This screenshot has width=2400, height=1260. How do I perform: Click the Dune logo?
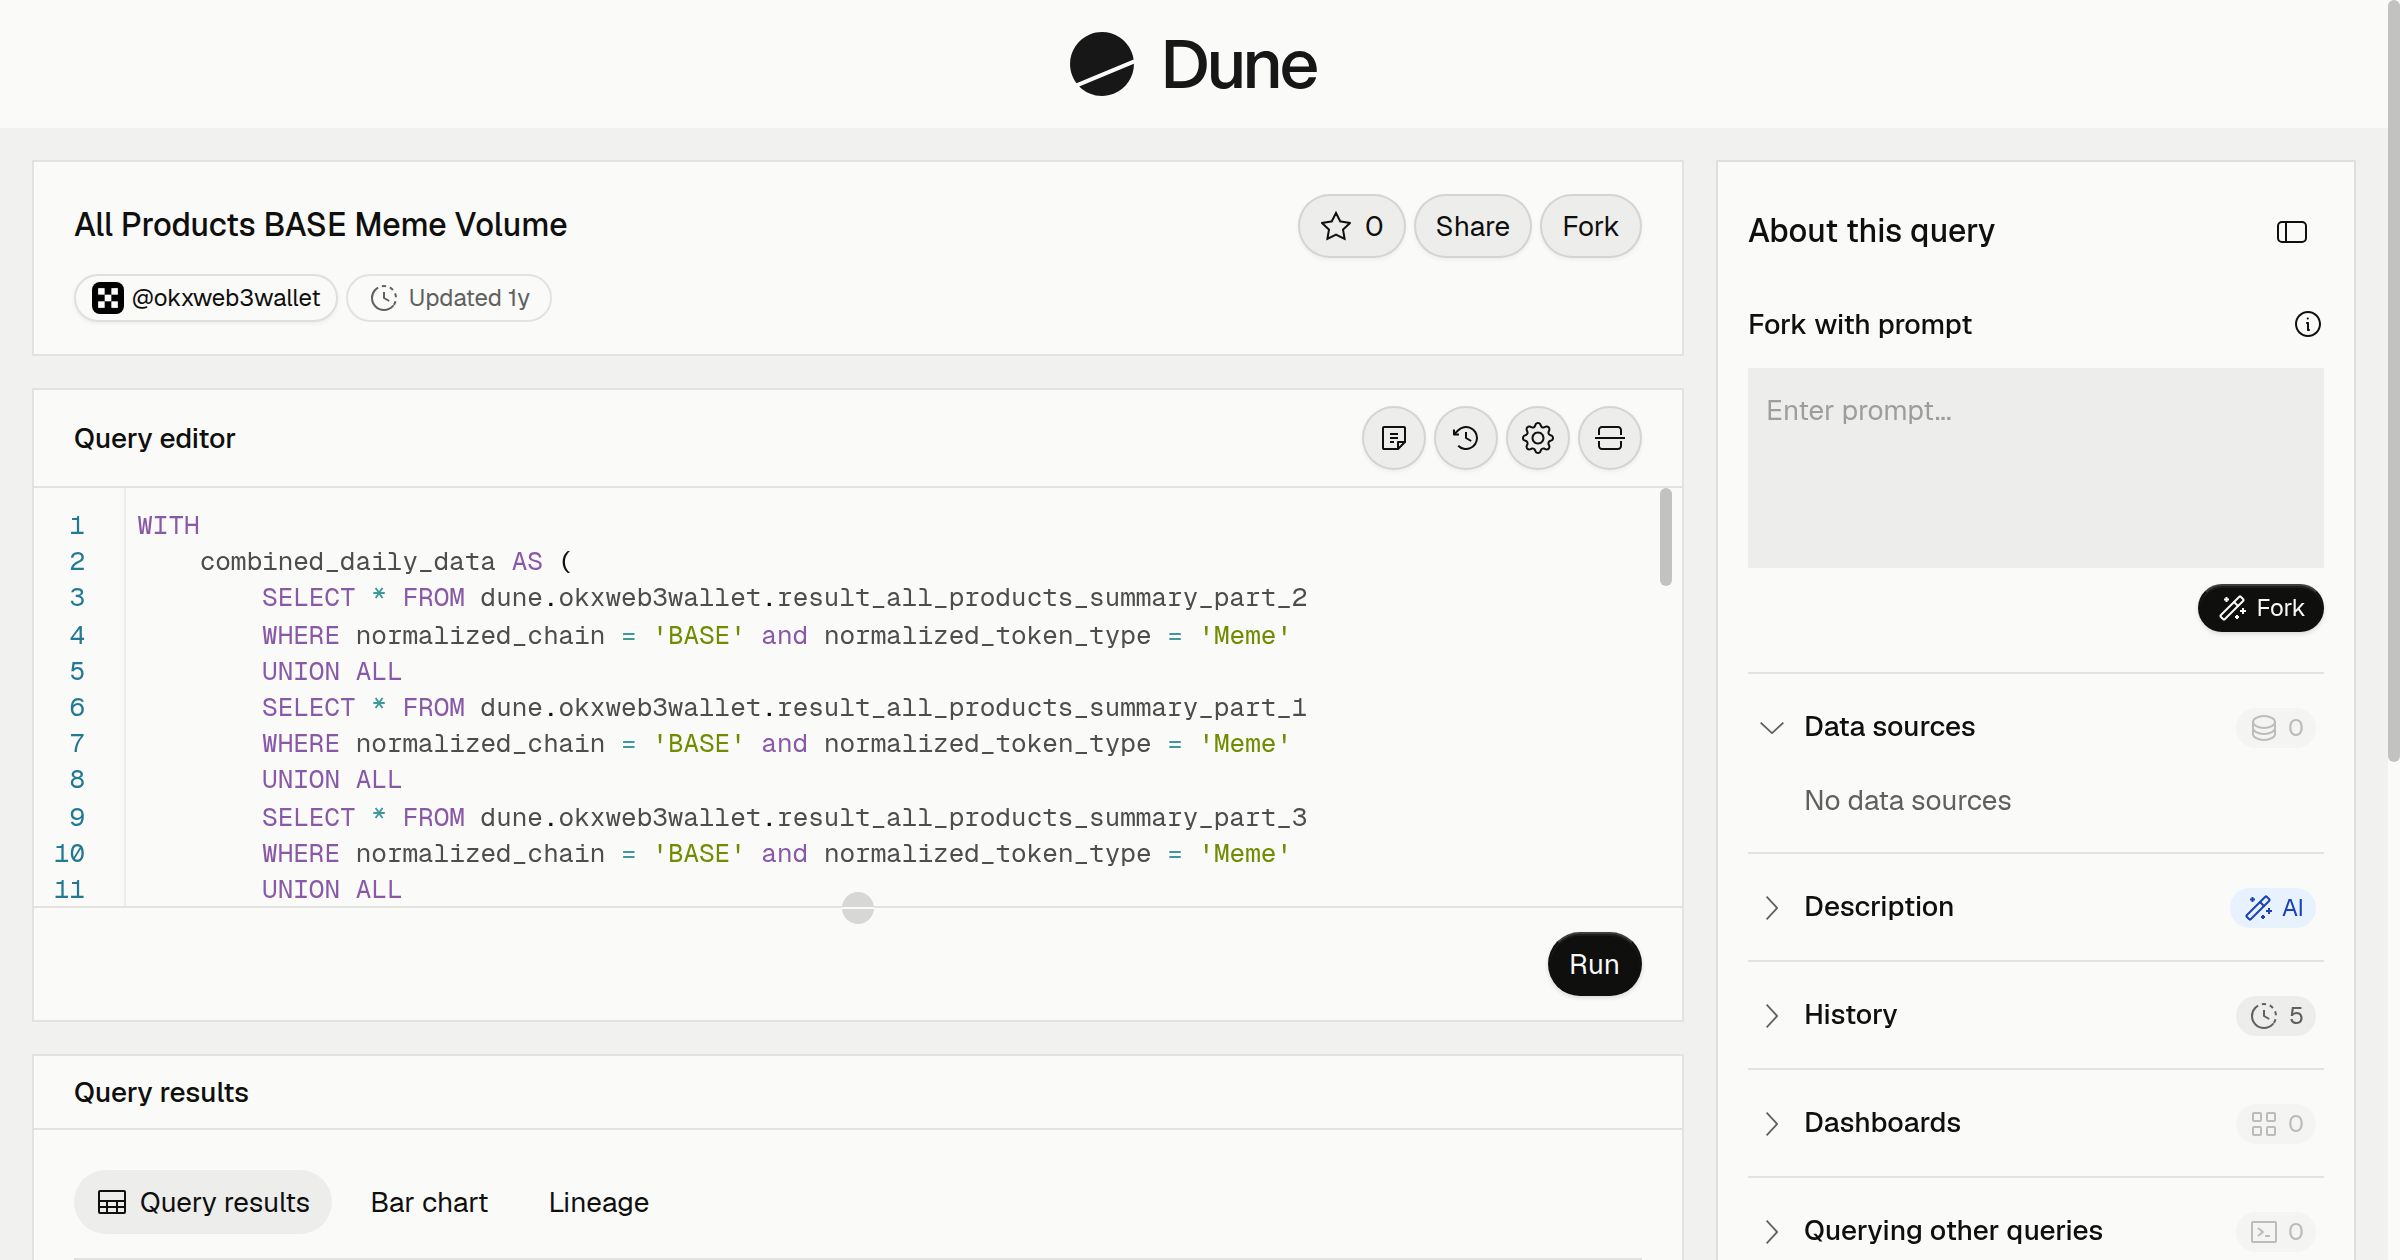[x=1193, y=64]
